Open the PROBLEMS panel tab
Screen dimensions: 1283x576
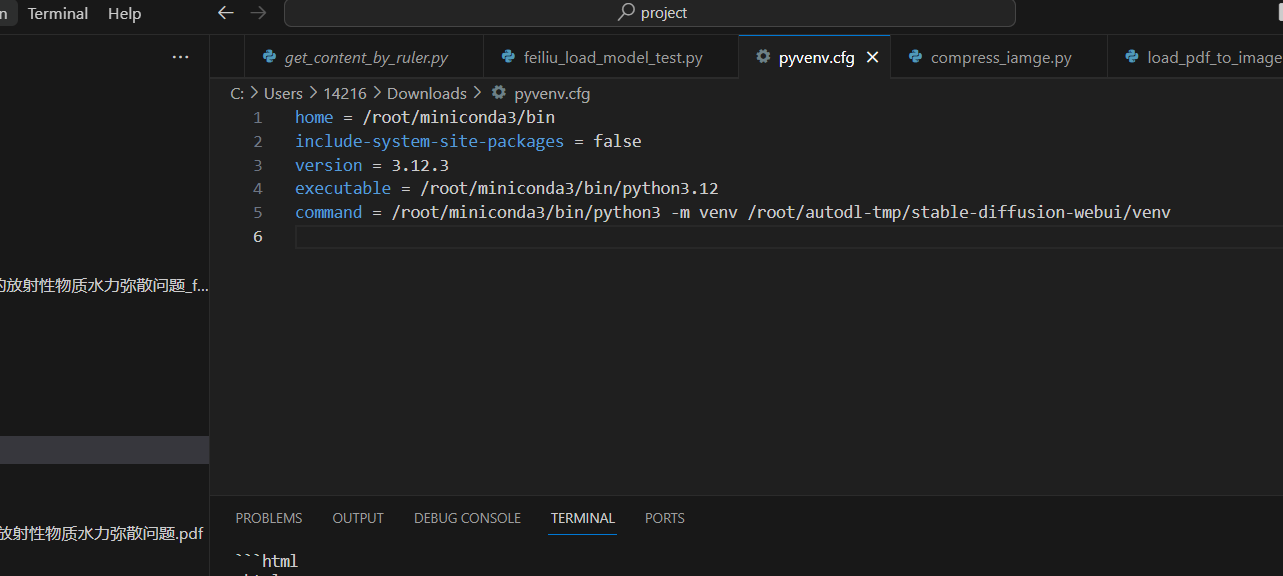[269, 518]
